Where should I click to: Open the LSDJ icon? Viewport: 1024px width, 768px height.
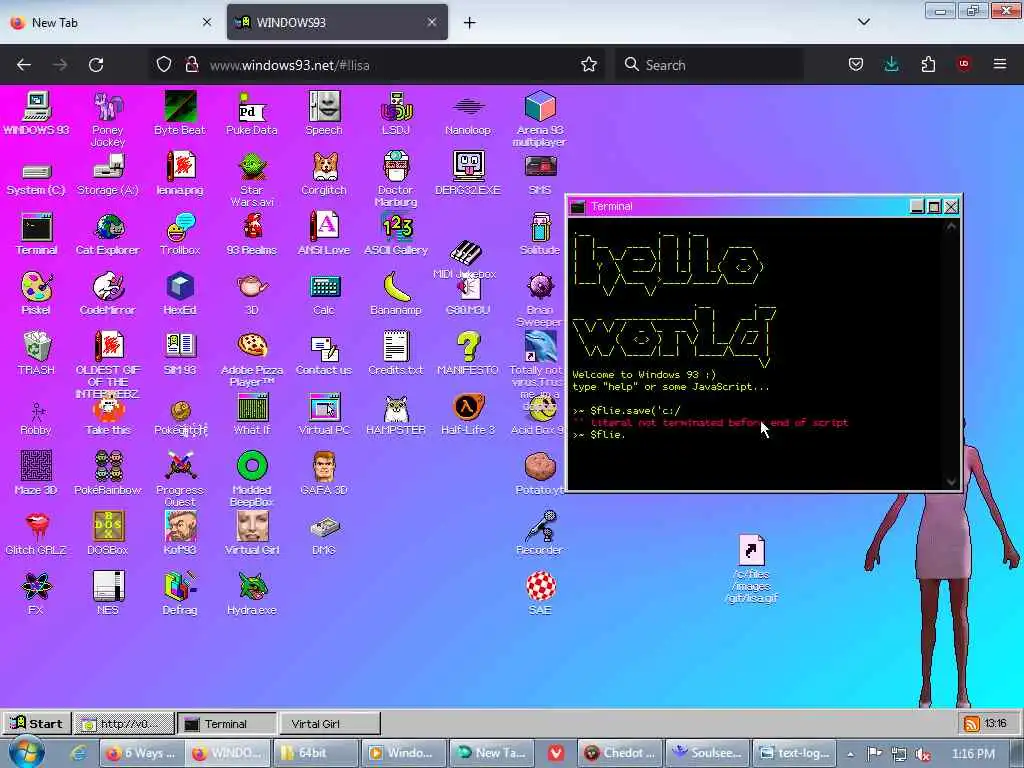click(396, 114)
